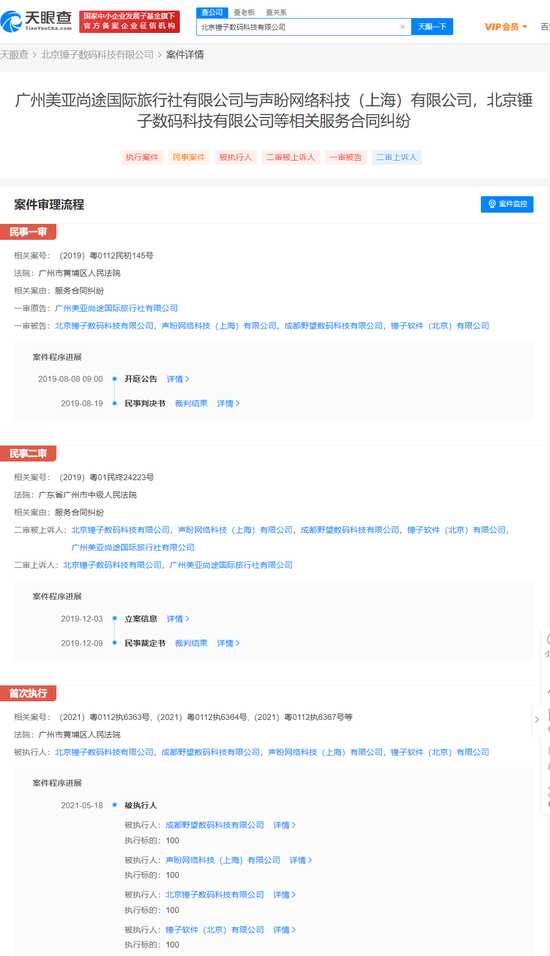Click the red government-backed credit agency banner

pyautogui.click(x=130, y=21)
